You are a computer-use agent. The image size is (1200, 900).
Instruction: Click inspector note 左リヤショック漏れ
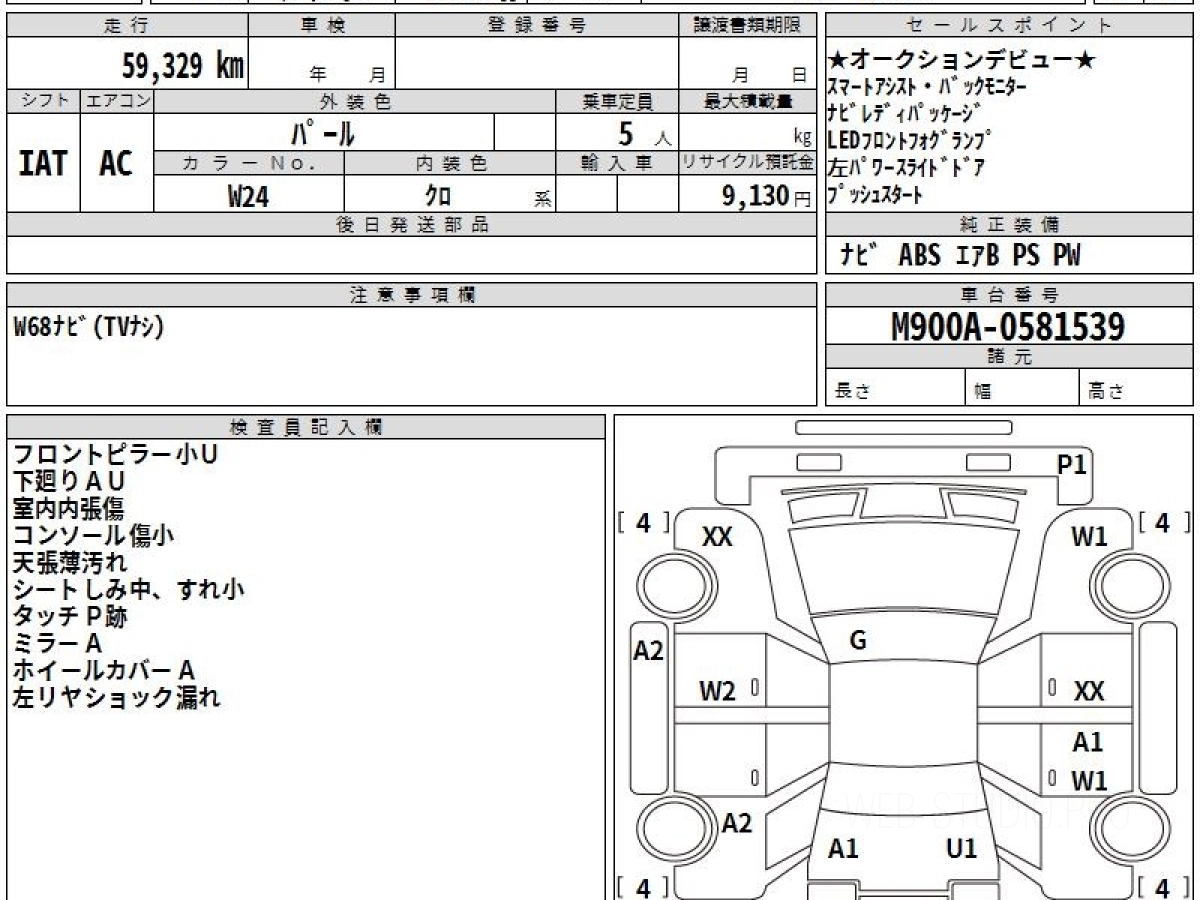pos(116,698)
